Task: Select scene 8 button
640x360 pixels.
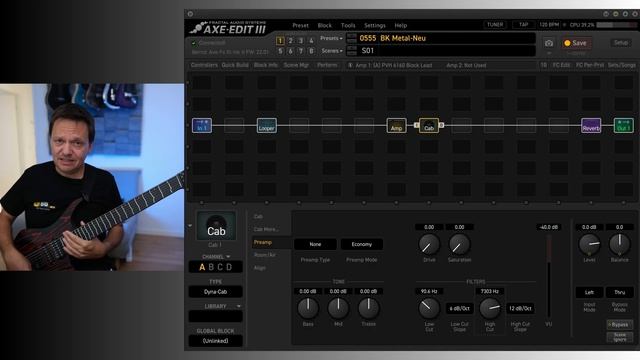Action: (x=311, y=51)
